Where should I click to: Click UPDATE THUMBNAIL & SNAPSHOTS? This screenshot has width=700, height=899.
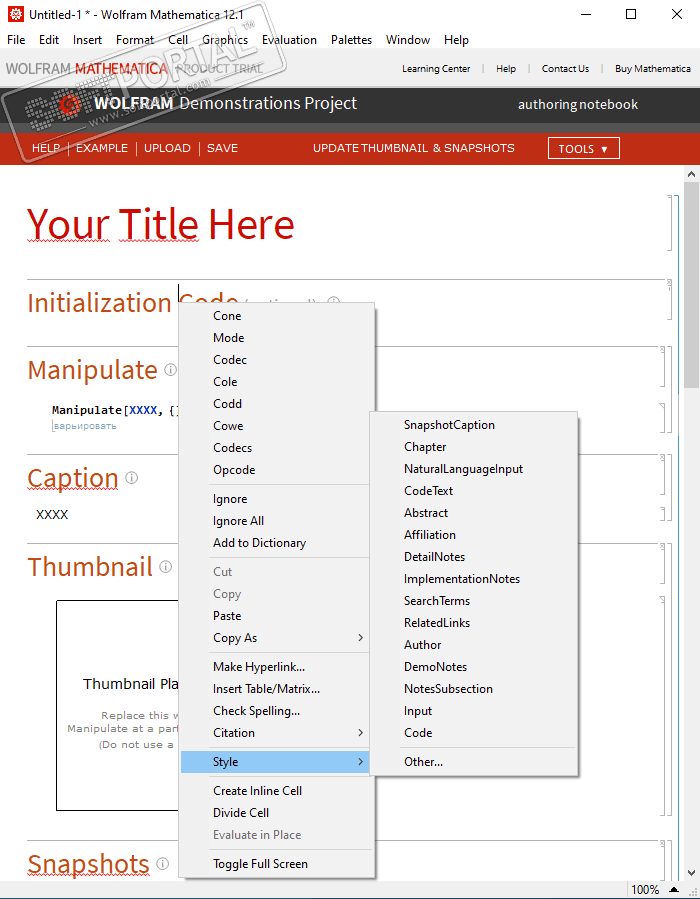click(413, 148)
